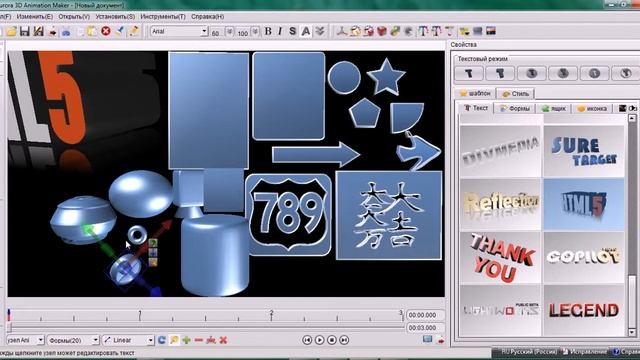Click the save floppy disk icon

tap(24, 31)
